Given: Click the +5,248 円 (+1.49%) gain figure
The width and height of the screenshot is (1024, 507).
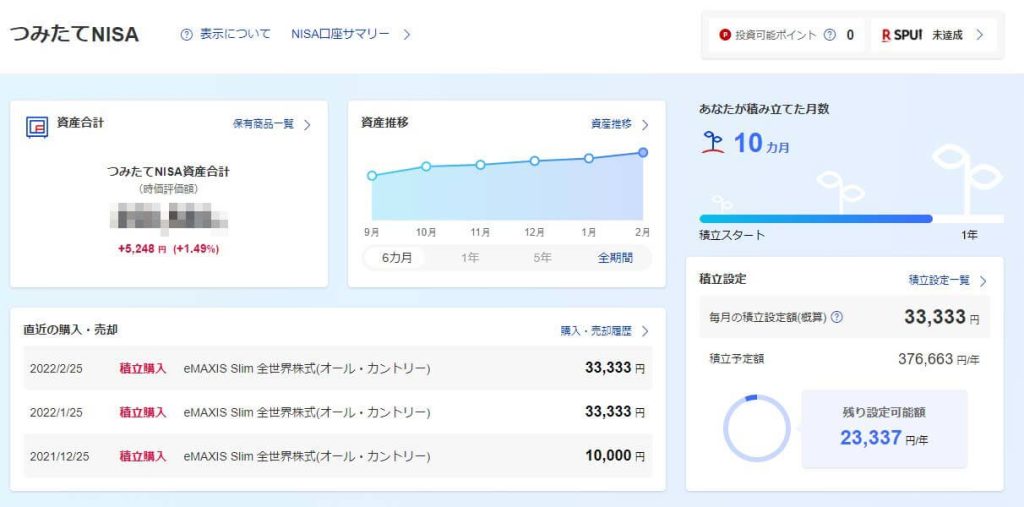Looking at the screenshot, I should coord(168,249).
